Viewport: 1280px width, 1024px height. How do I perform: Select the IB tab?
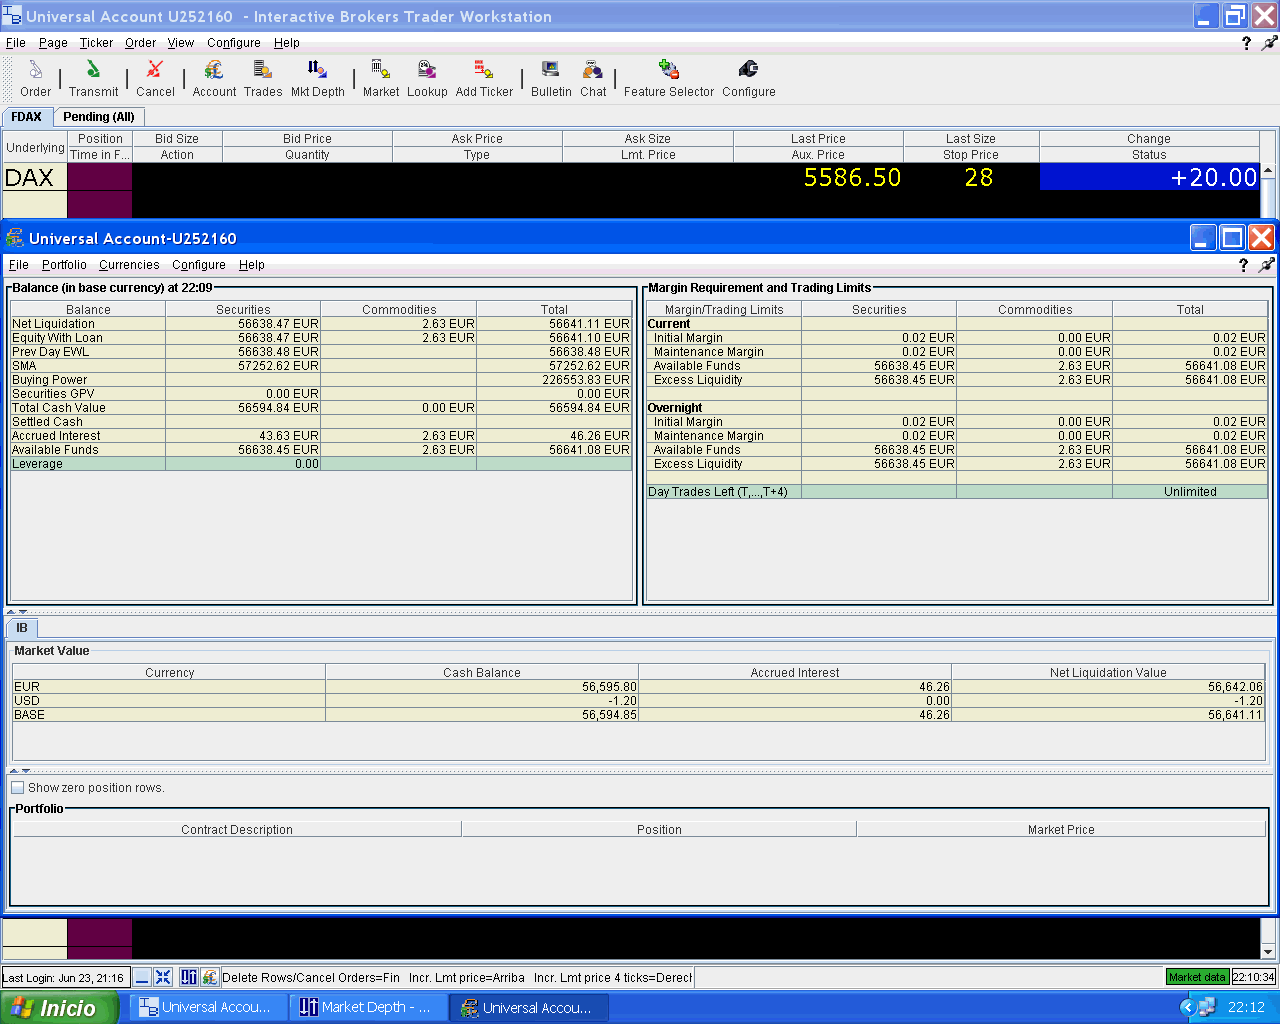point(22,628)
